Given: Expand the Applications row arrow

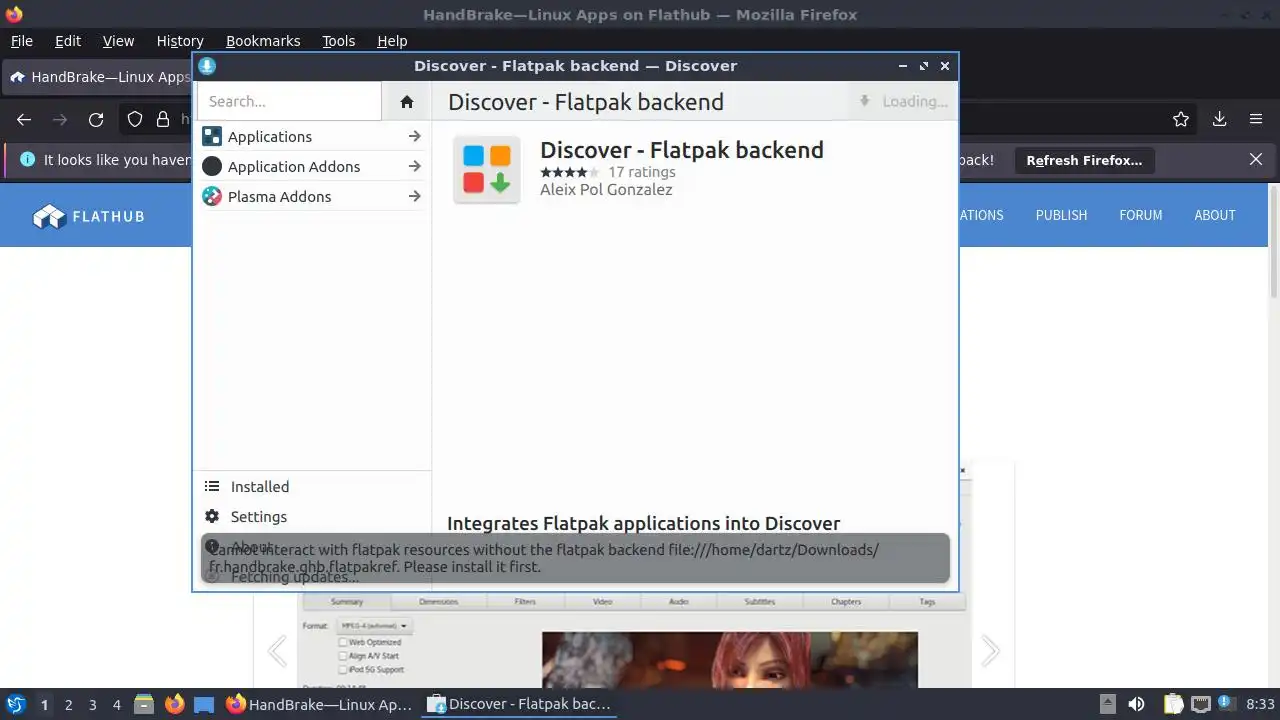Looking at the screenshot, I should [414, 137].
